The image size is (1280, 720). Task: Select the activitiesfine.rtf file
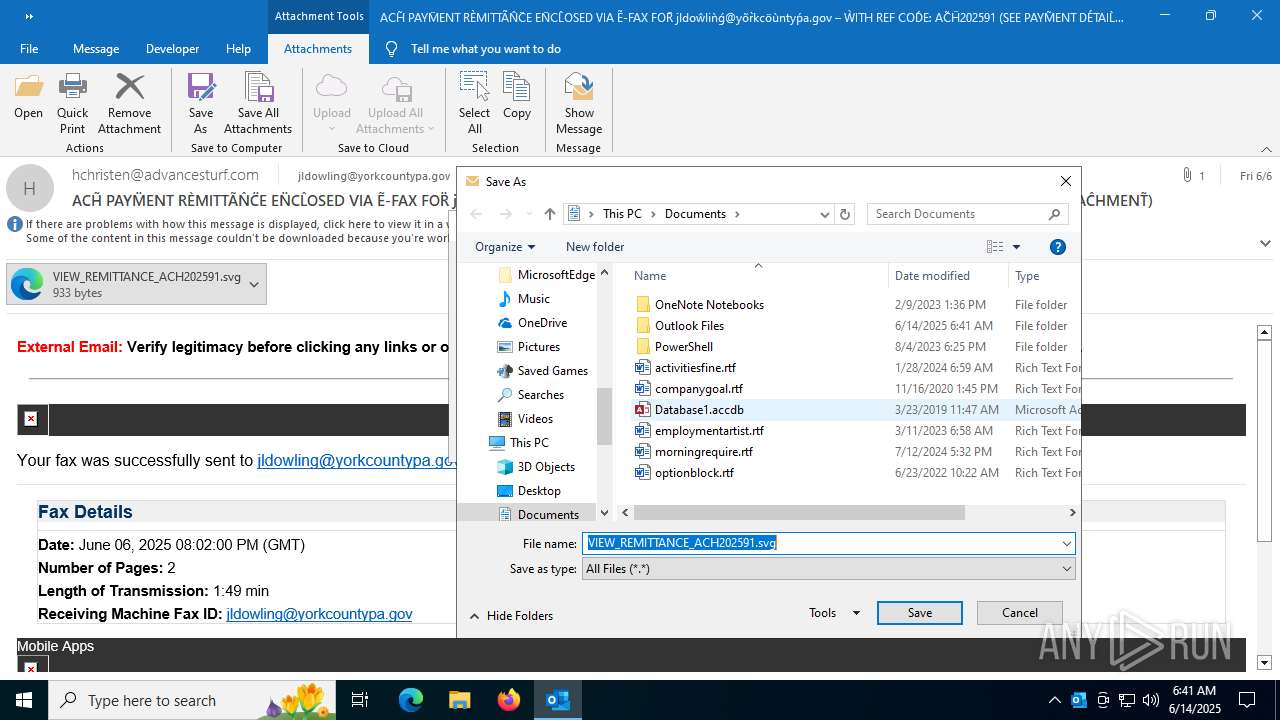tap(695, 367)
